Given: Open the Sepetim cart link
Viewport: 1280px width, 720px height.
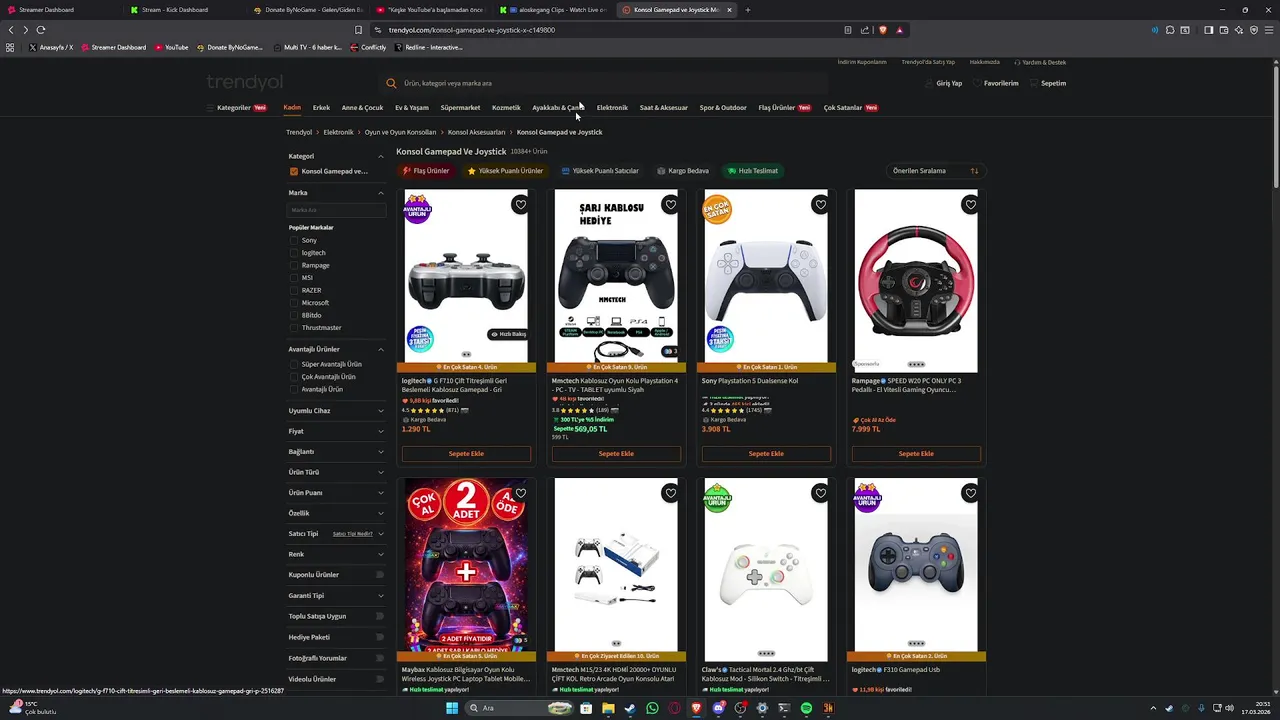Looking at the screenshot, I should coord(1048,83).
